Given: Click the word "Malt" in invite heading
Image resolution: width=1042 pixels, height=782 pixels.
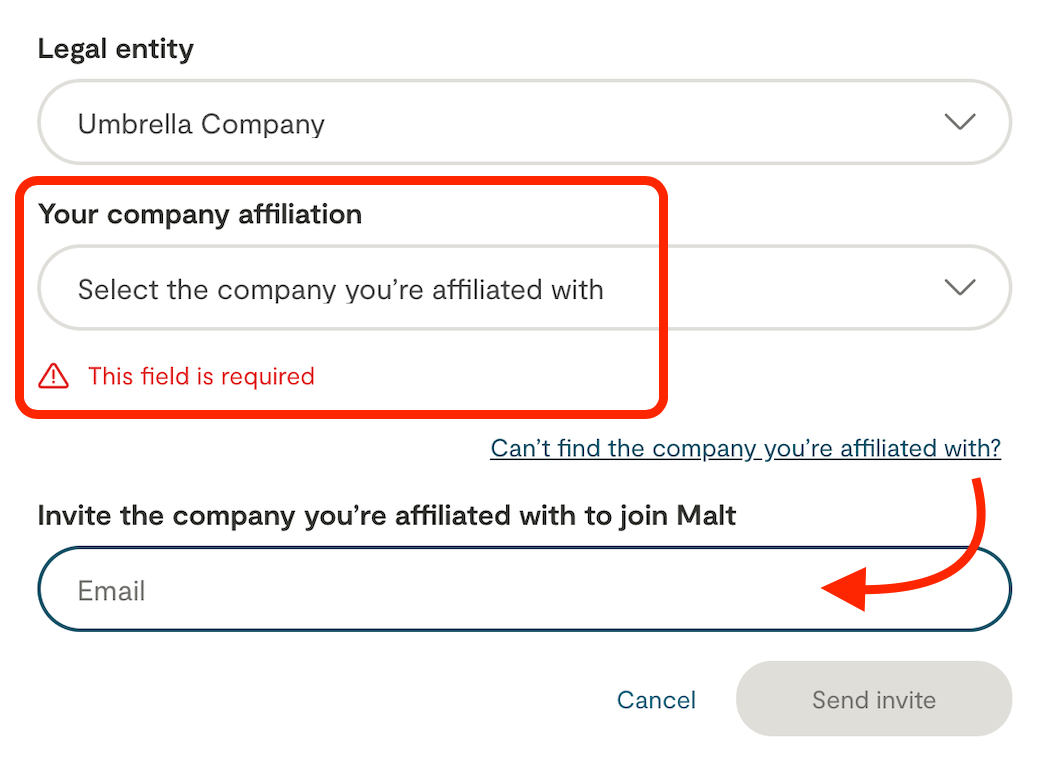Looking at the screenshot, I should tap(706, 516).
